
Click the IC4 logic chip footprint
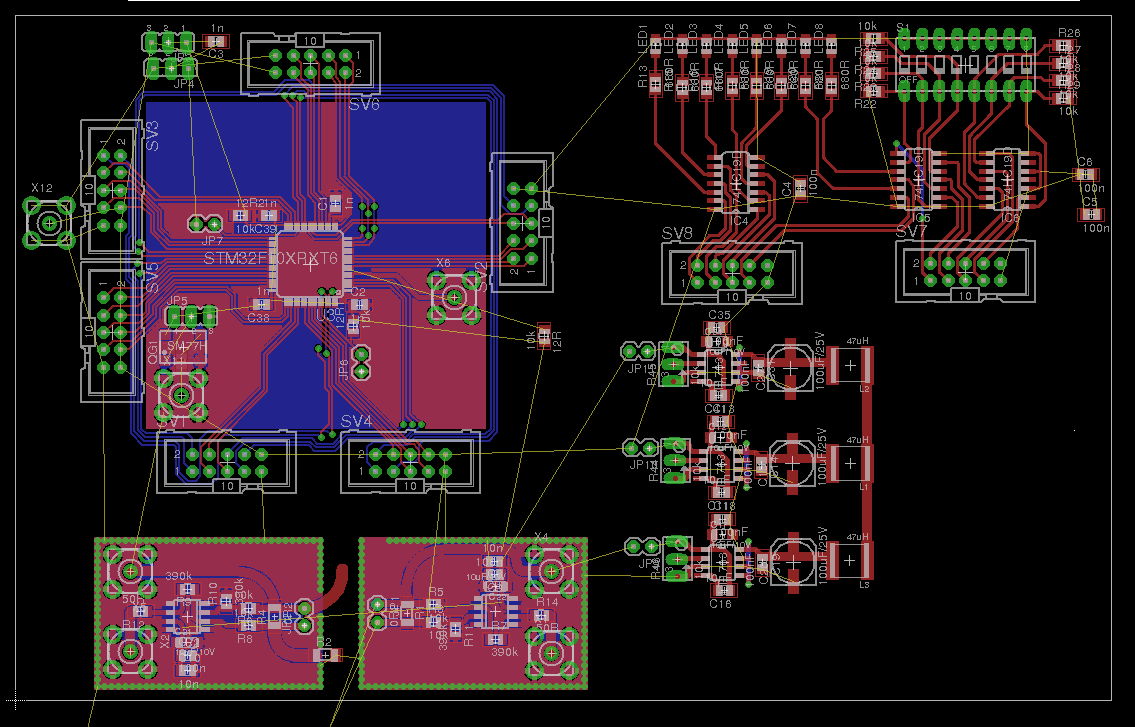click(x=738, y=181)
